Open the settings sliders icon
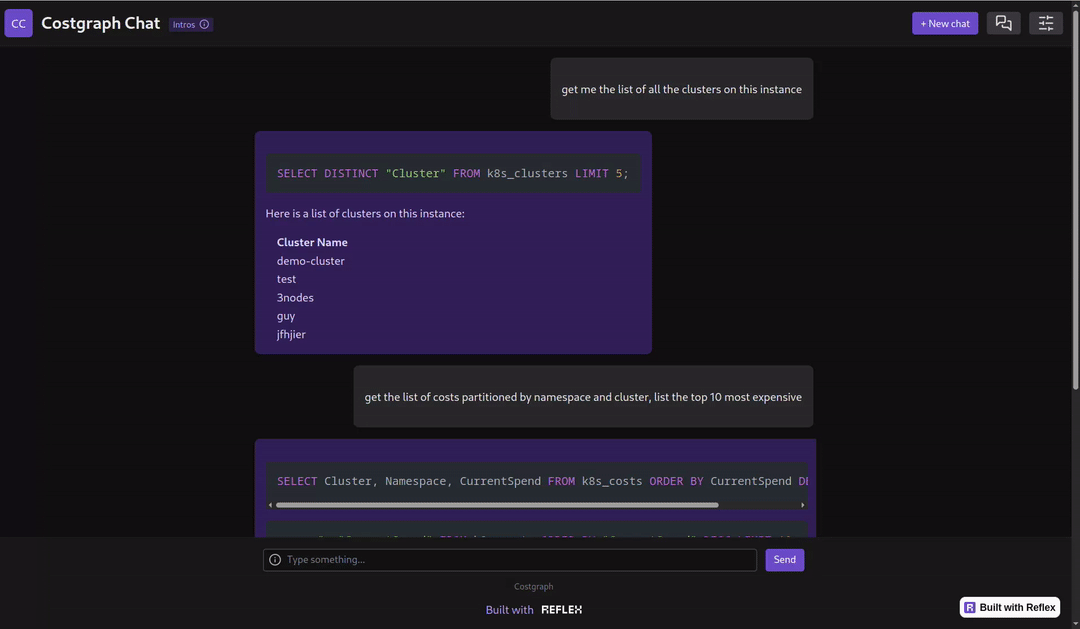Viewport: 1080px width, 629px height. pyautogui.click(x=1045, y=22)
